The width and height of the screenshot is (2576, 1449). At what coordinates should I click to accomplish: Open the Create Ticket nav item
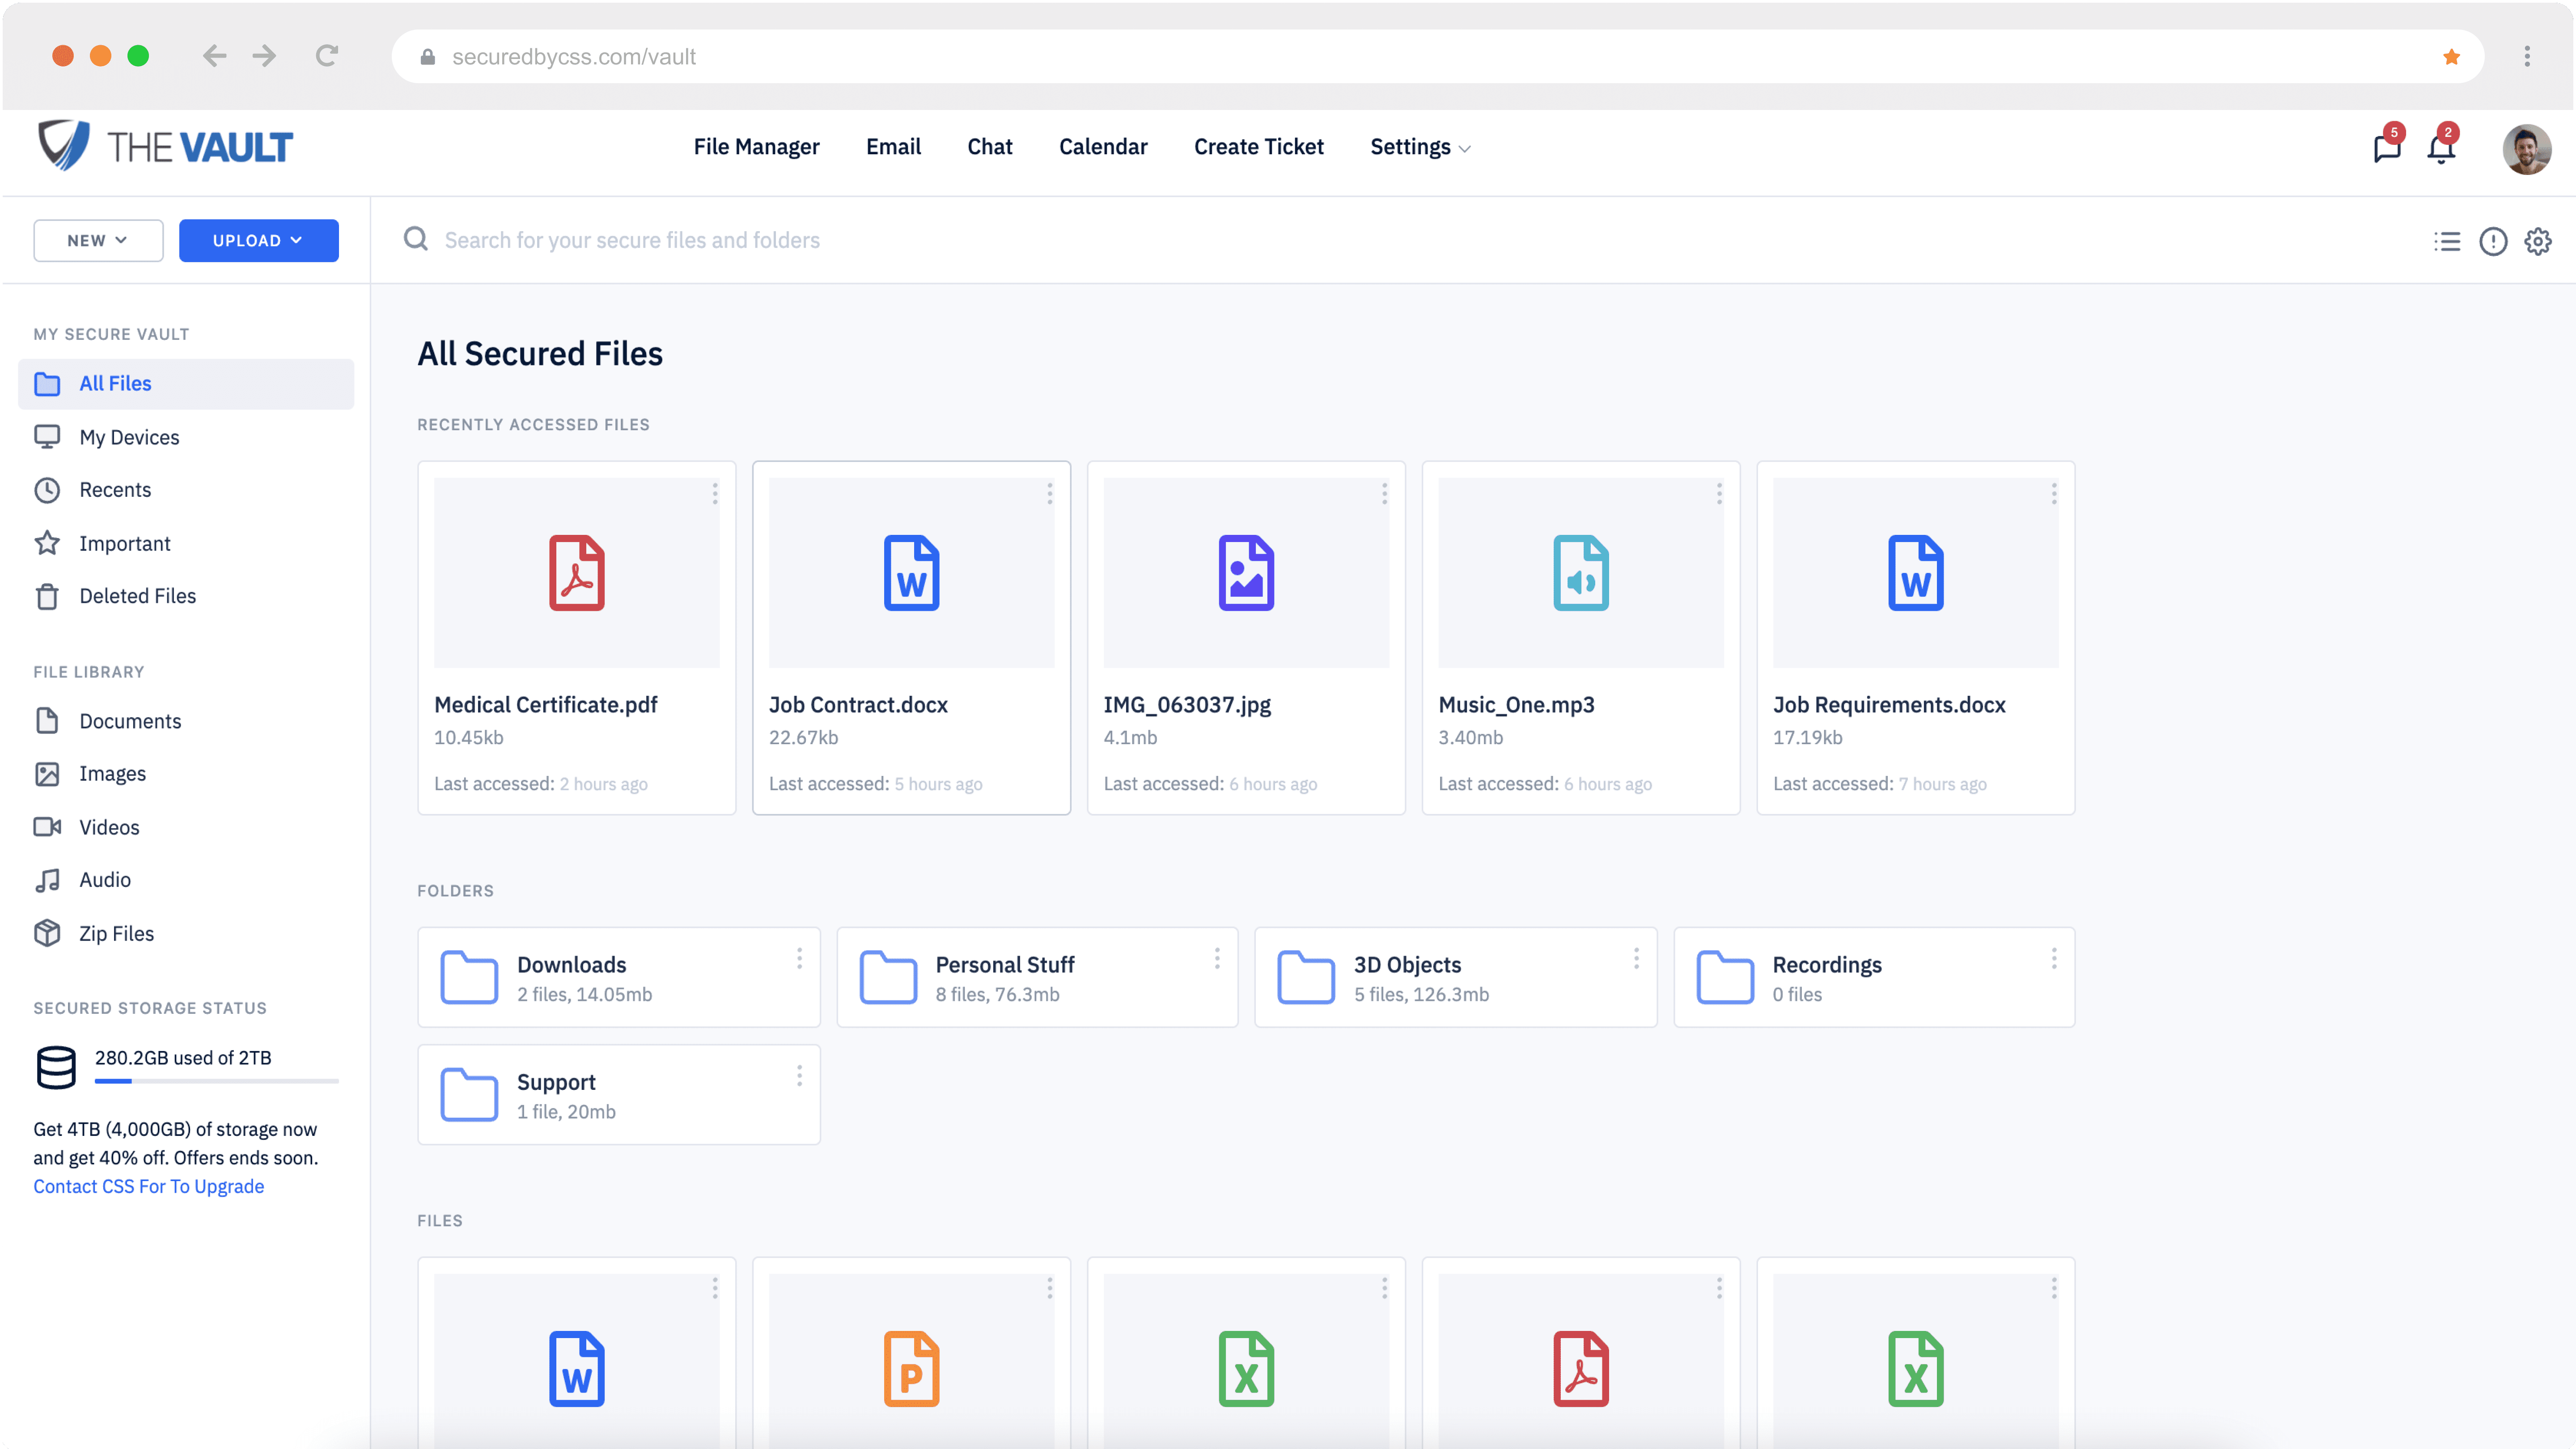(1259, 147)
